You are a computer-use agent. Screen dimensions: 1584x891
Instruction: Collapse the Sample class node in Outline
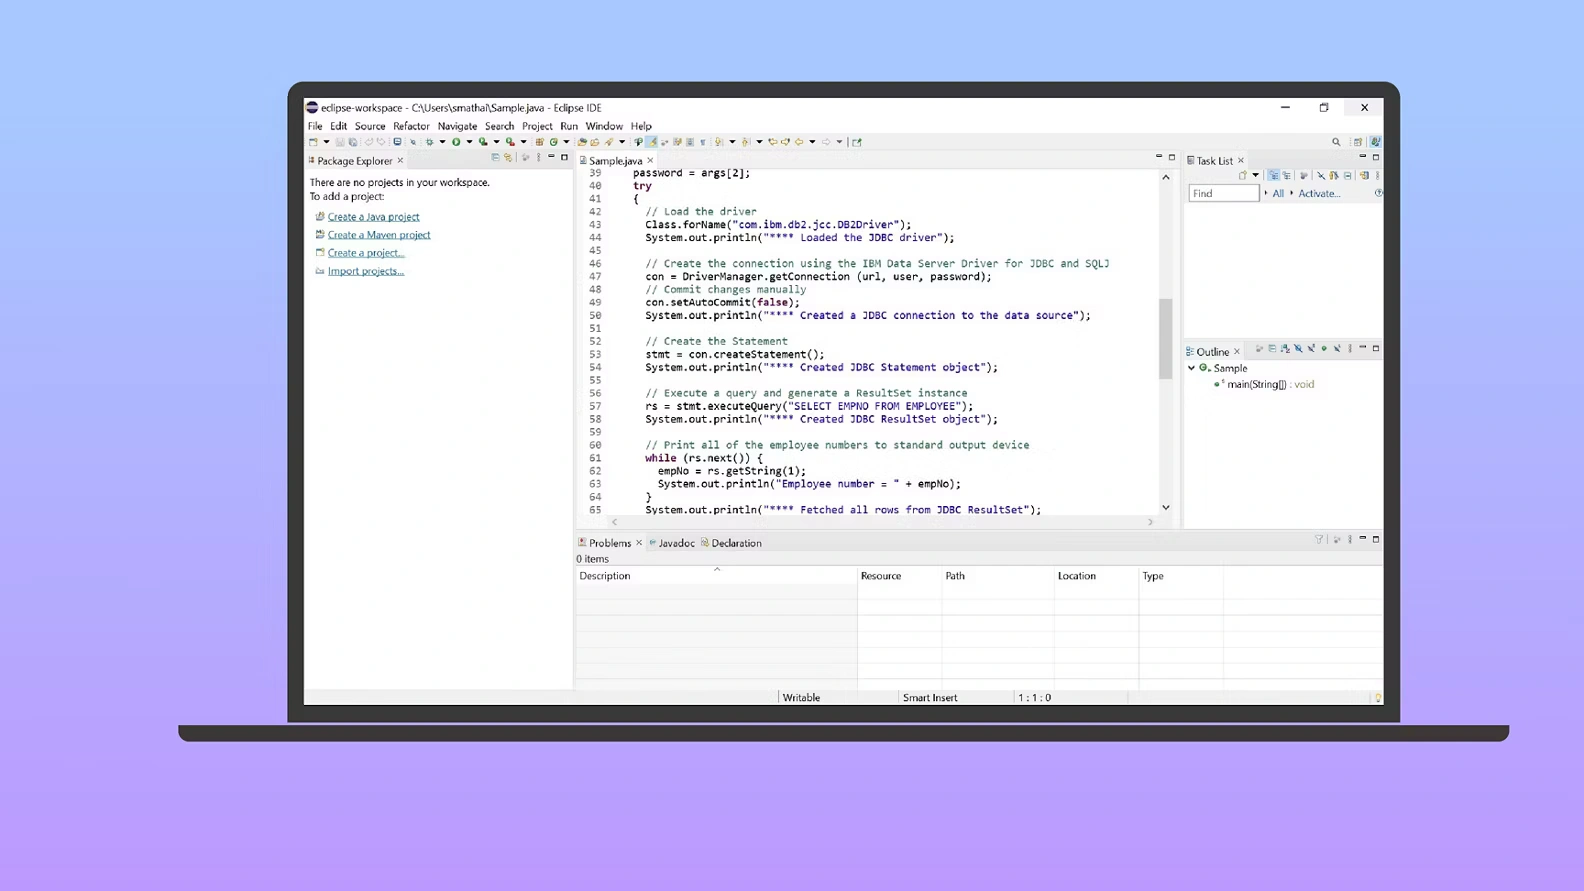coord(1192,368)
